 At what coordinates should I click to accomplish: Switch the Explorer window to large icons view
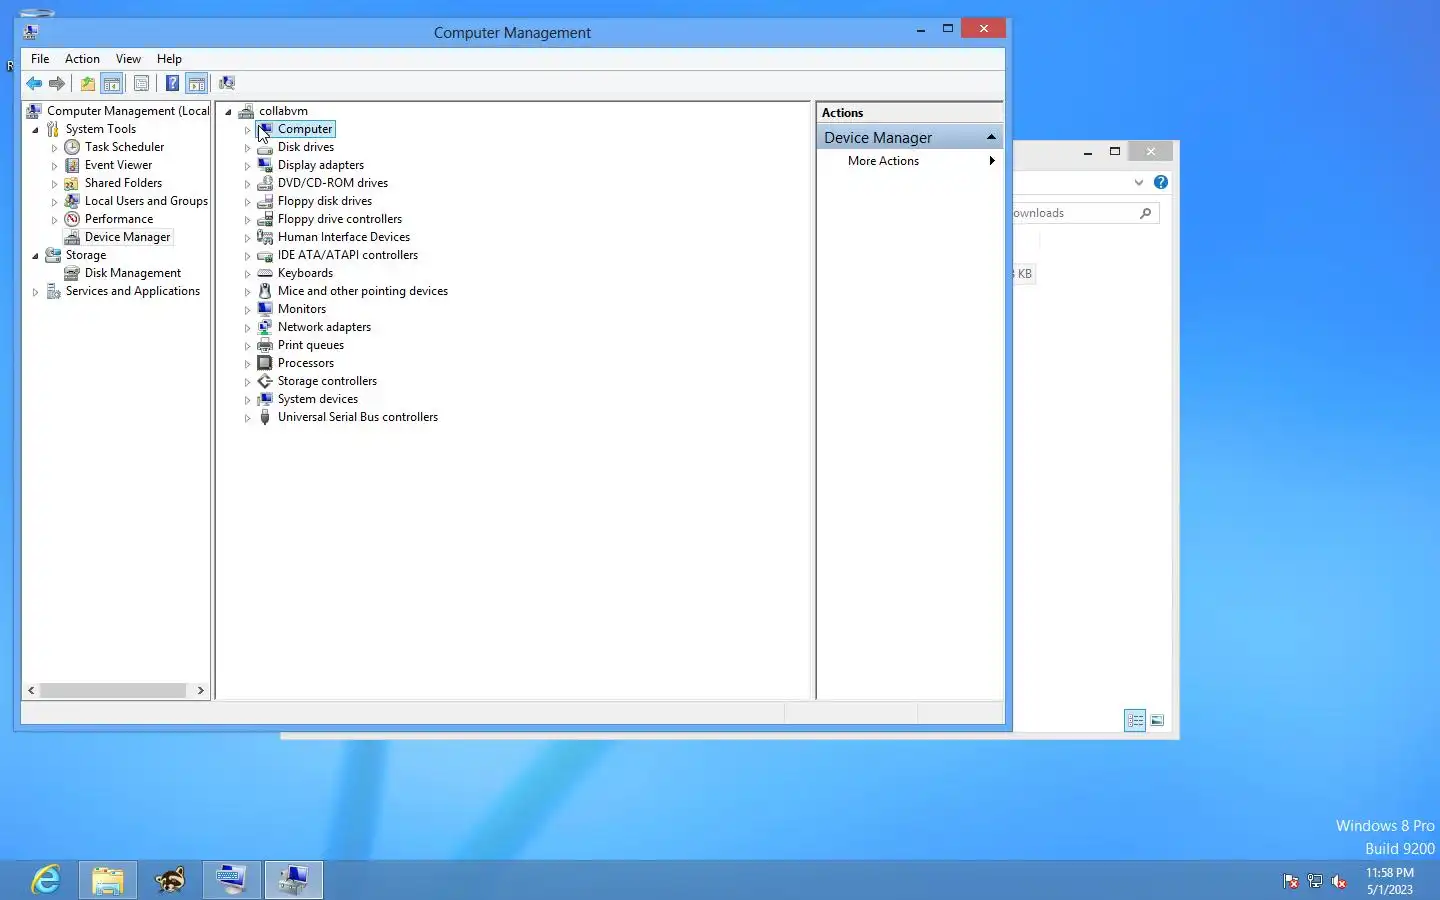tap(1157, 720)
